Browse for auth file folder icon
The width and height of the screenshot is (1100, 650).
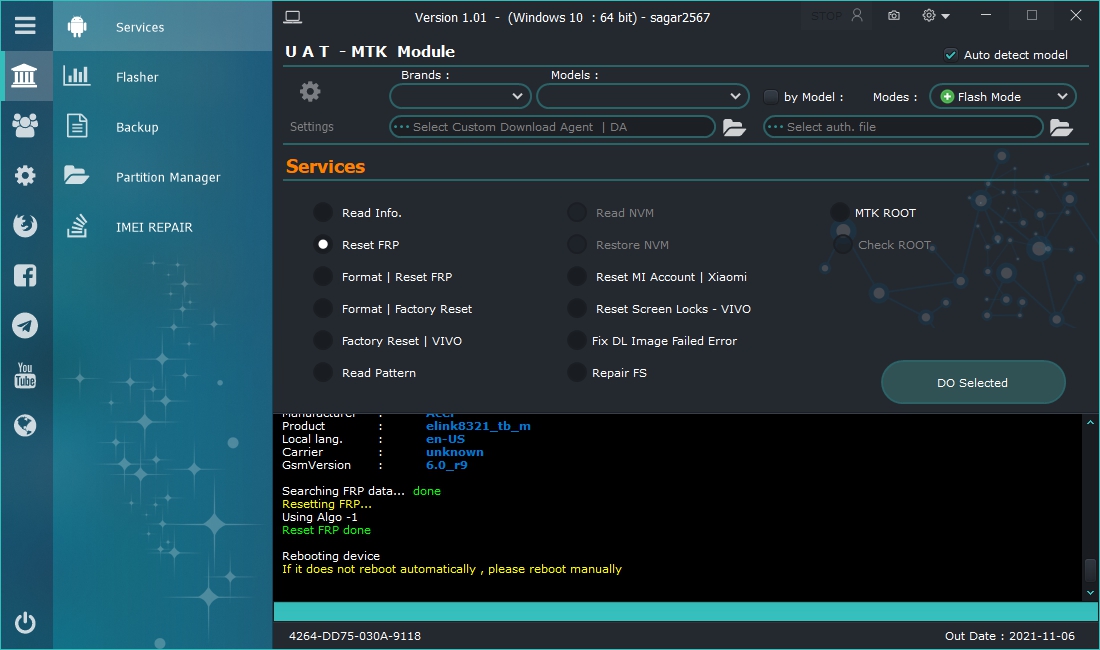[1061, 128]
